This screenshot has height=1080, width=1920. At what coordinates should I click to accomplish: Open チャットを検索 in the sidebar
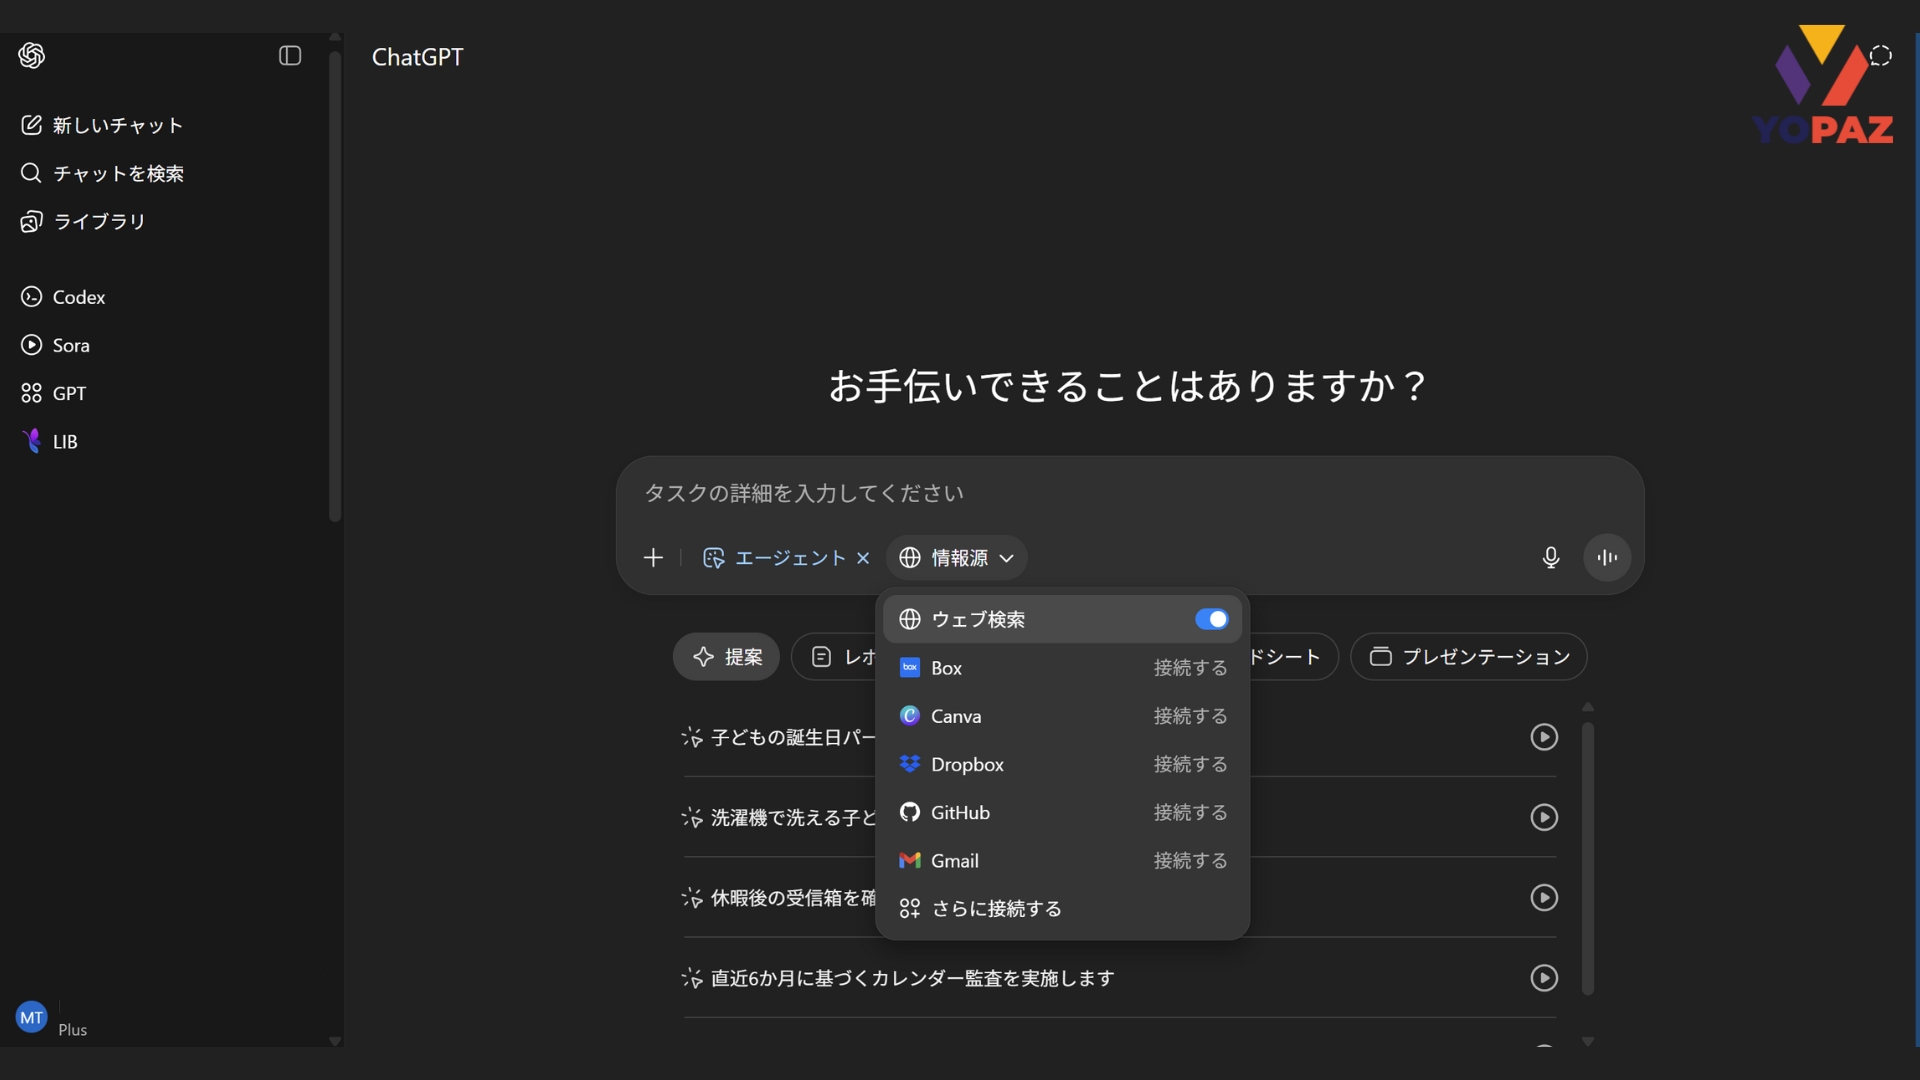[103, 173]
